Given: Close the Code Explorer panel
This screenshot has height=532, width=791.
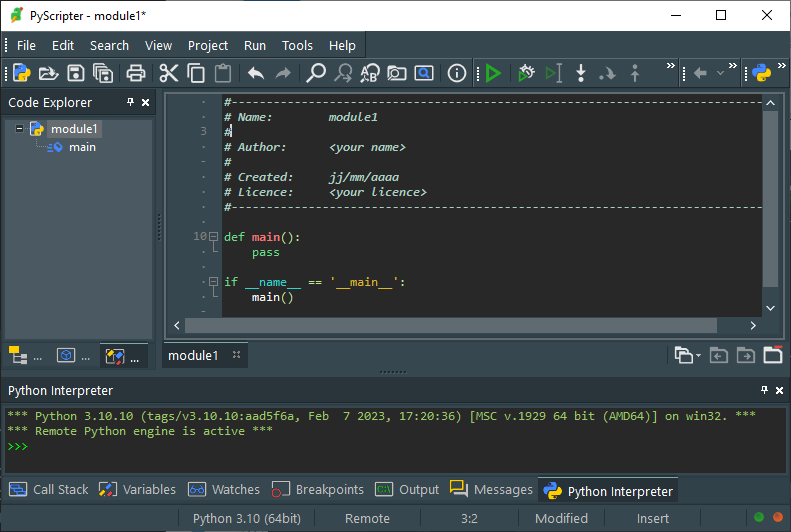Looking at the screenshot, I should point(145,102).
